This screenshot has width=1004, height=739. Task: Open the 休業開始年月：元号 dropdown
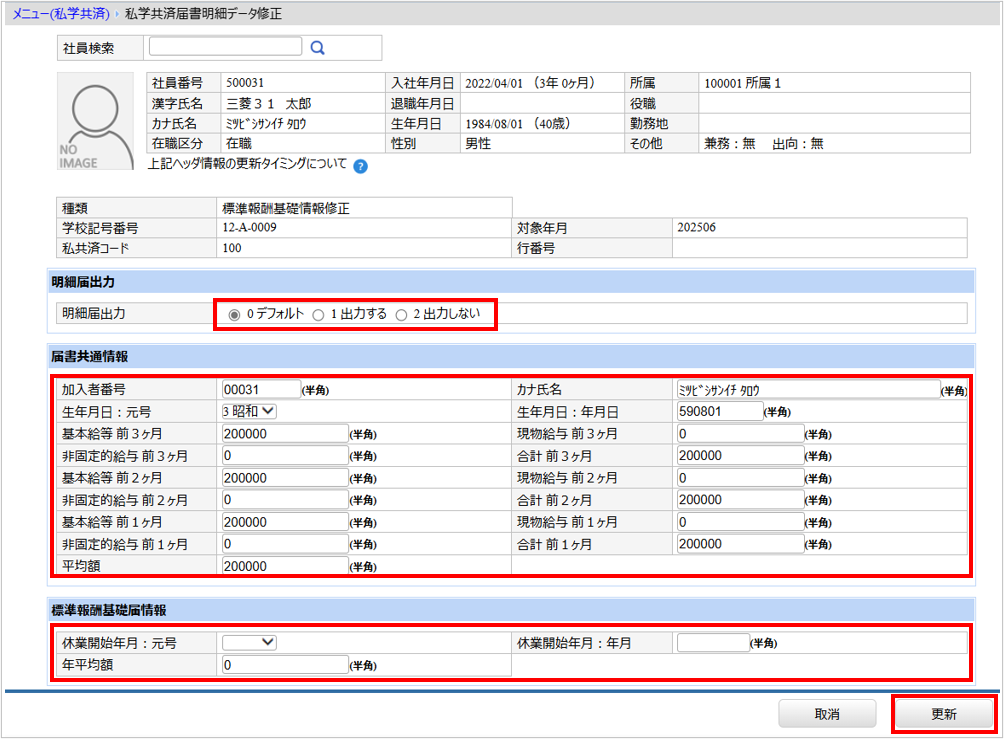[x=249, y=642]
